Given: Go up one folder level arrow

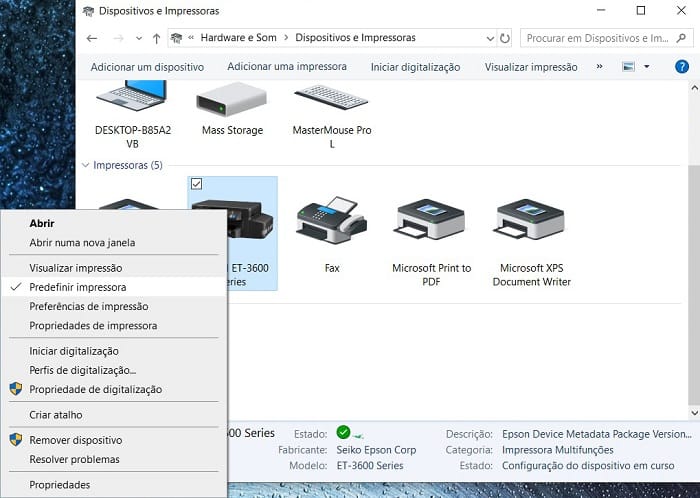Looking at the screenshot, I should point(156,39).
